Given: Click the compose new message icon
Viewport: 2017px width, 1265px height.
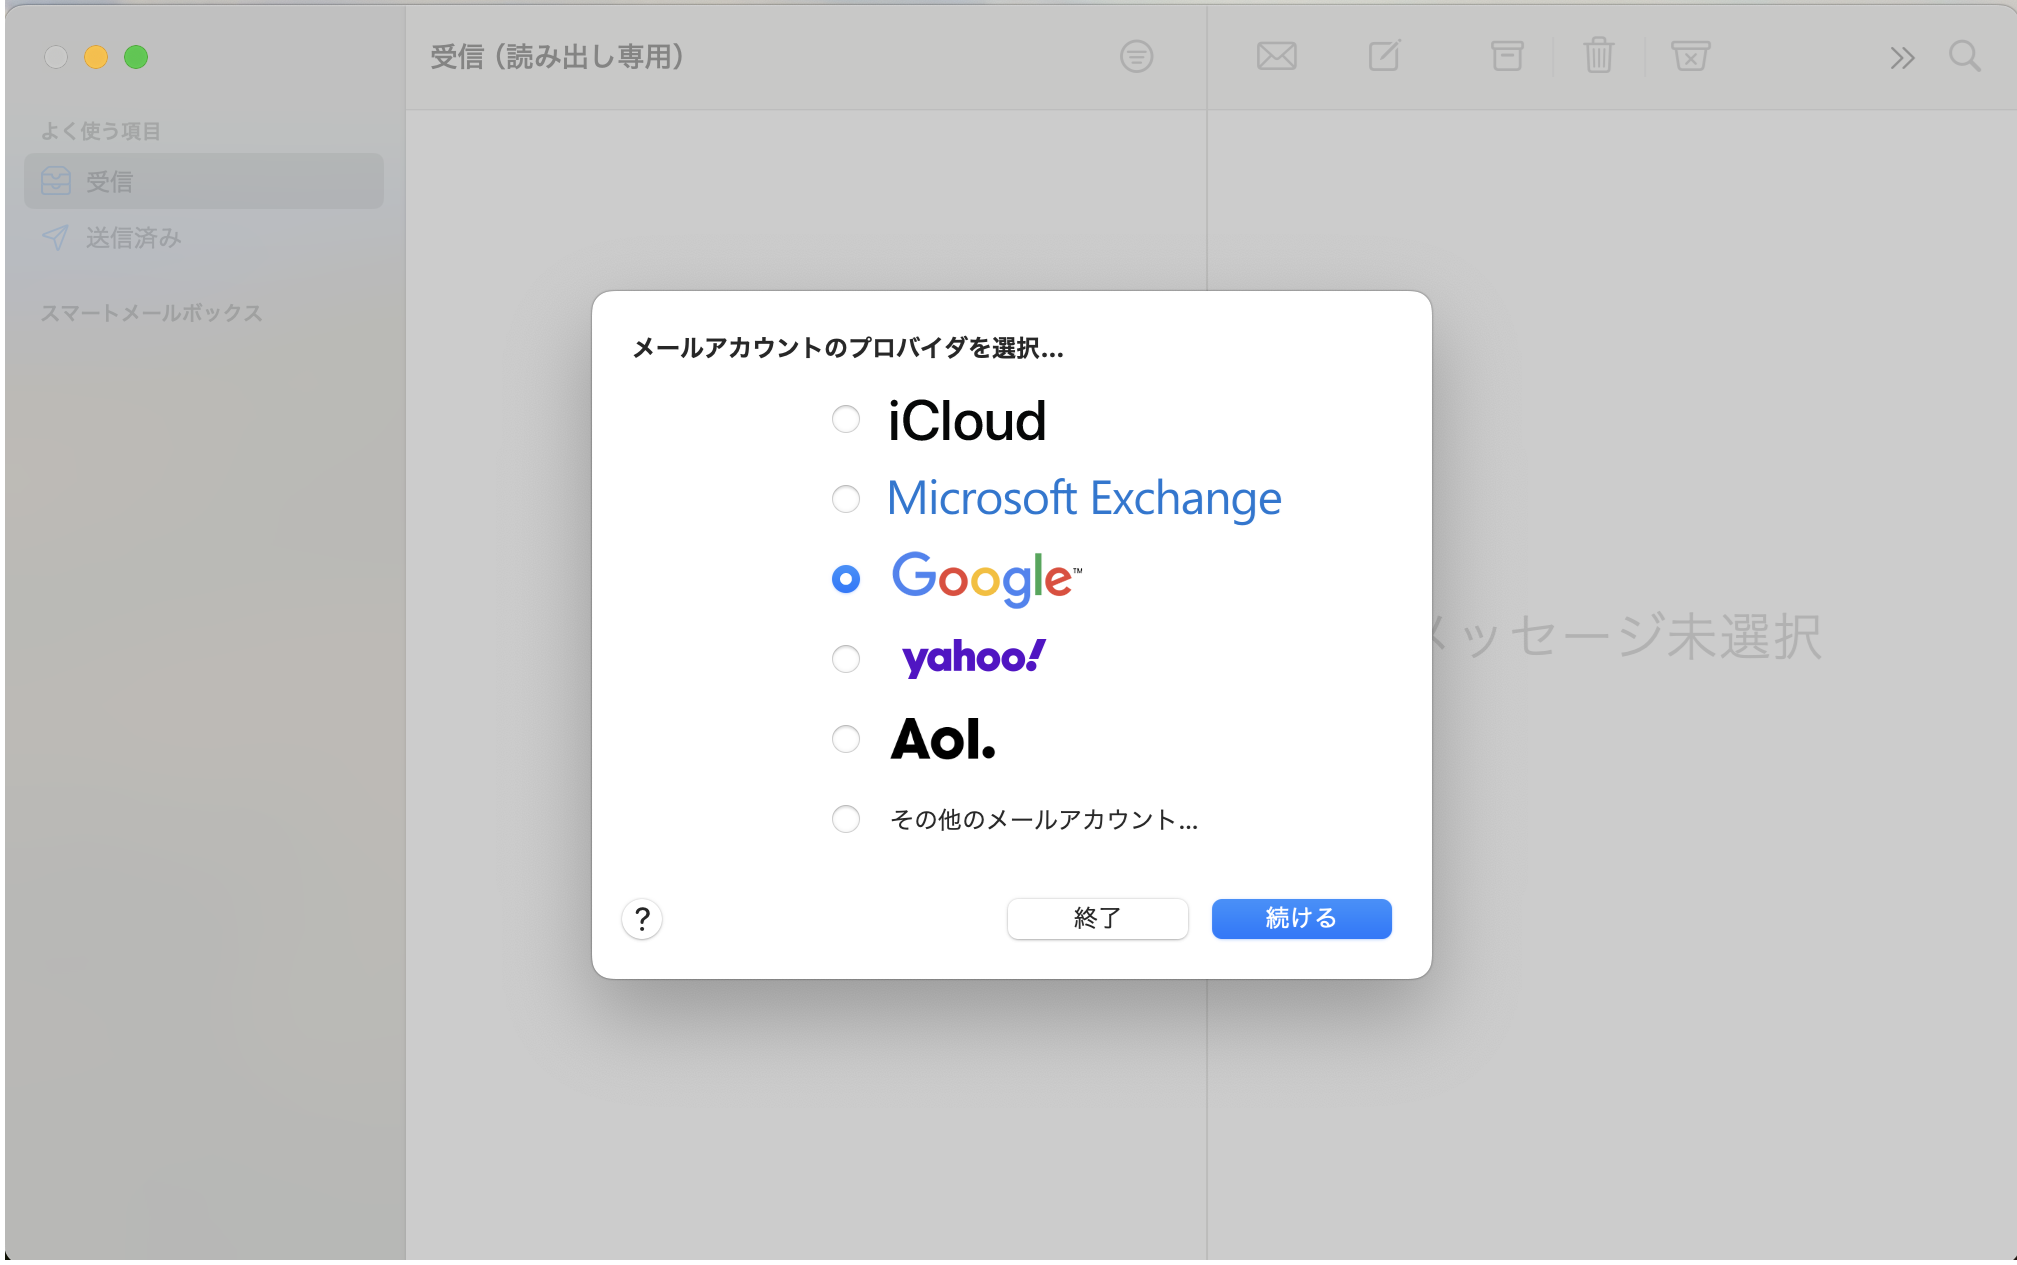Looking at the screenshot, I should [x=1385, y=55].
